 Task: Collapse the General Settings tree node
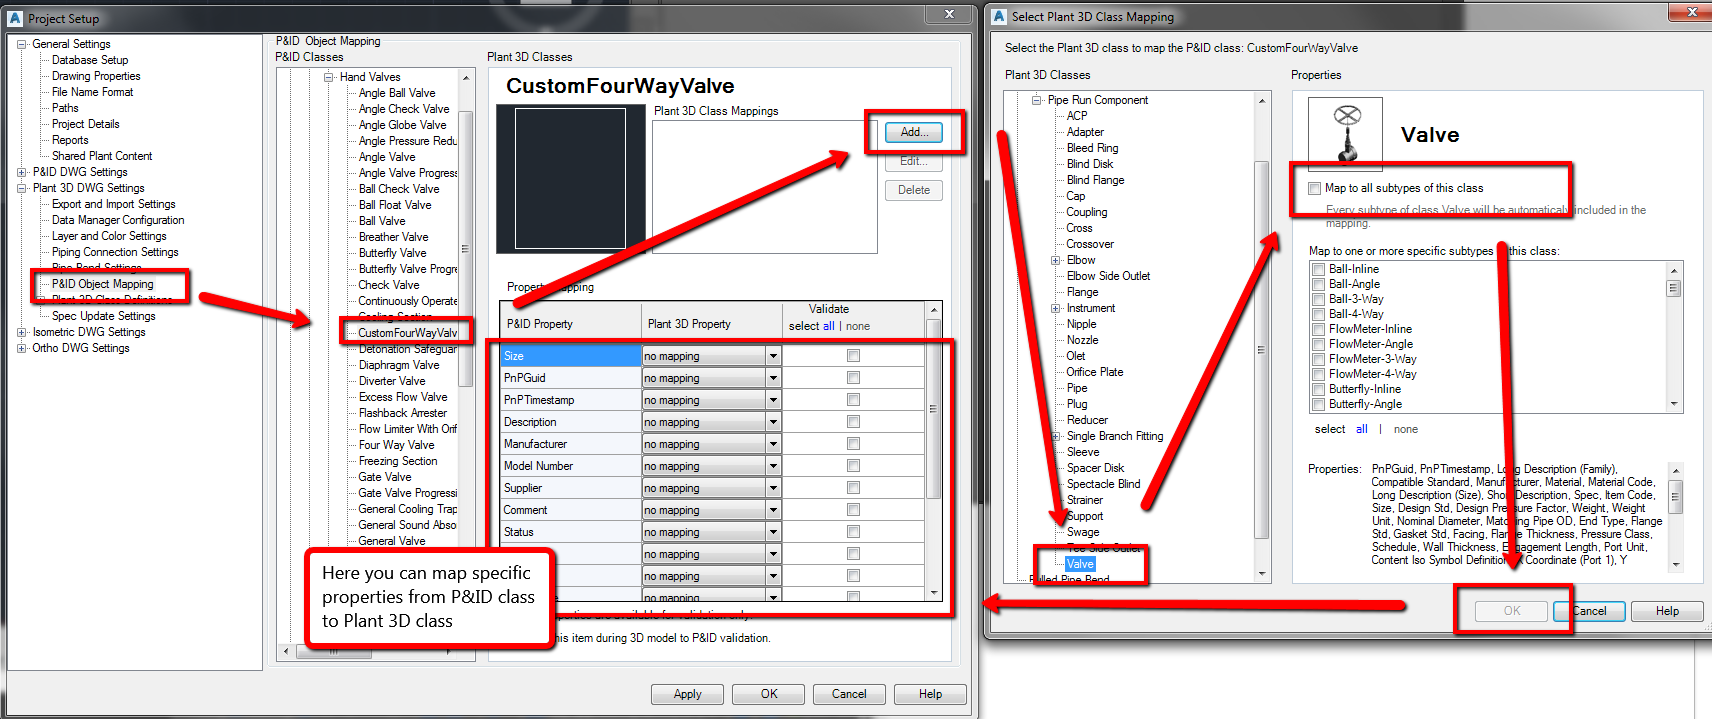[22, 44]
